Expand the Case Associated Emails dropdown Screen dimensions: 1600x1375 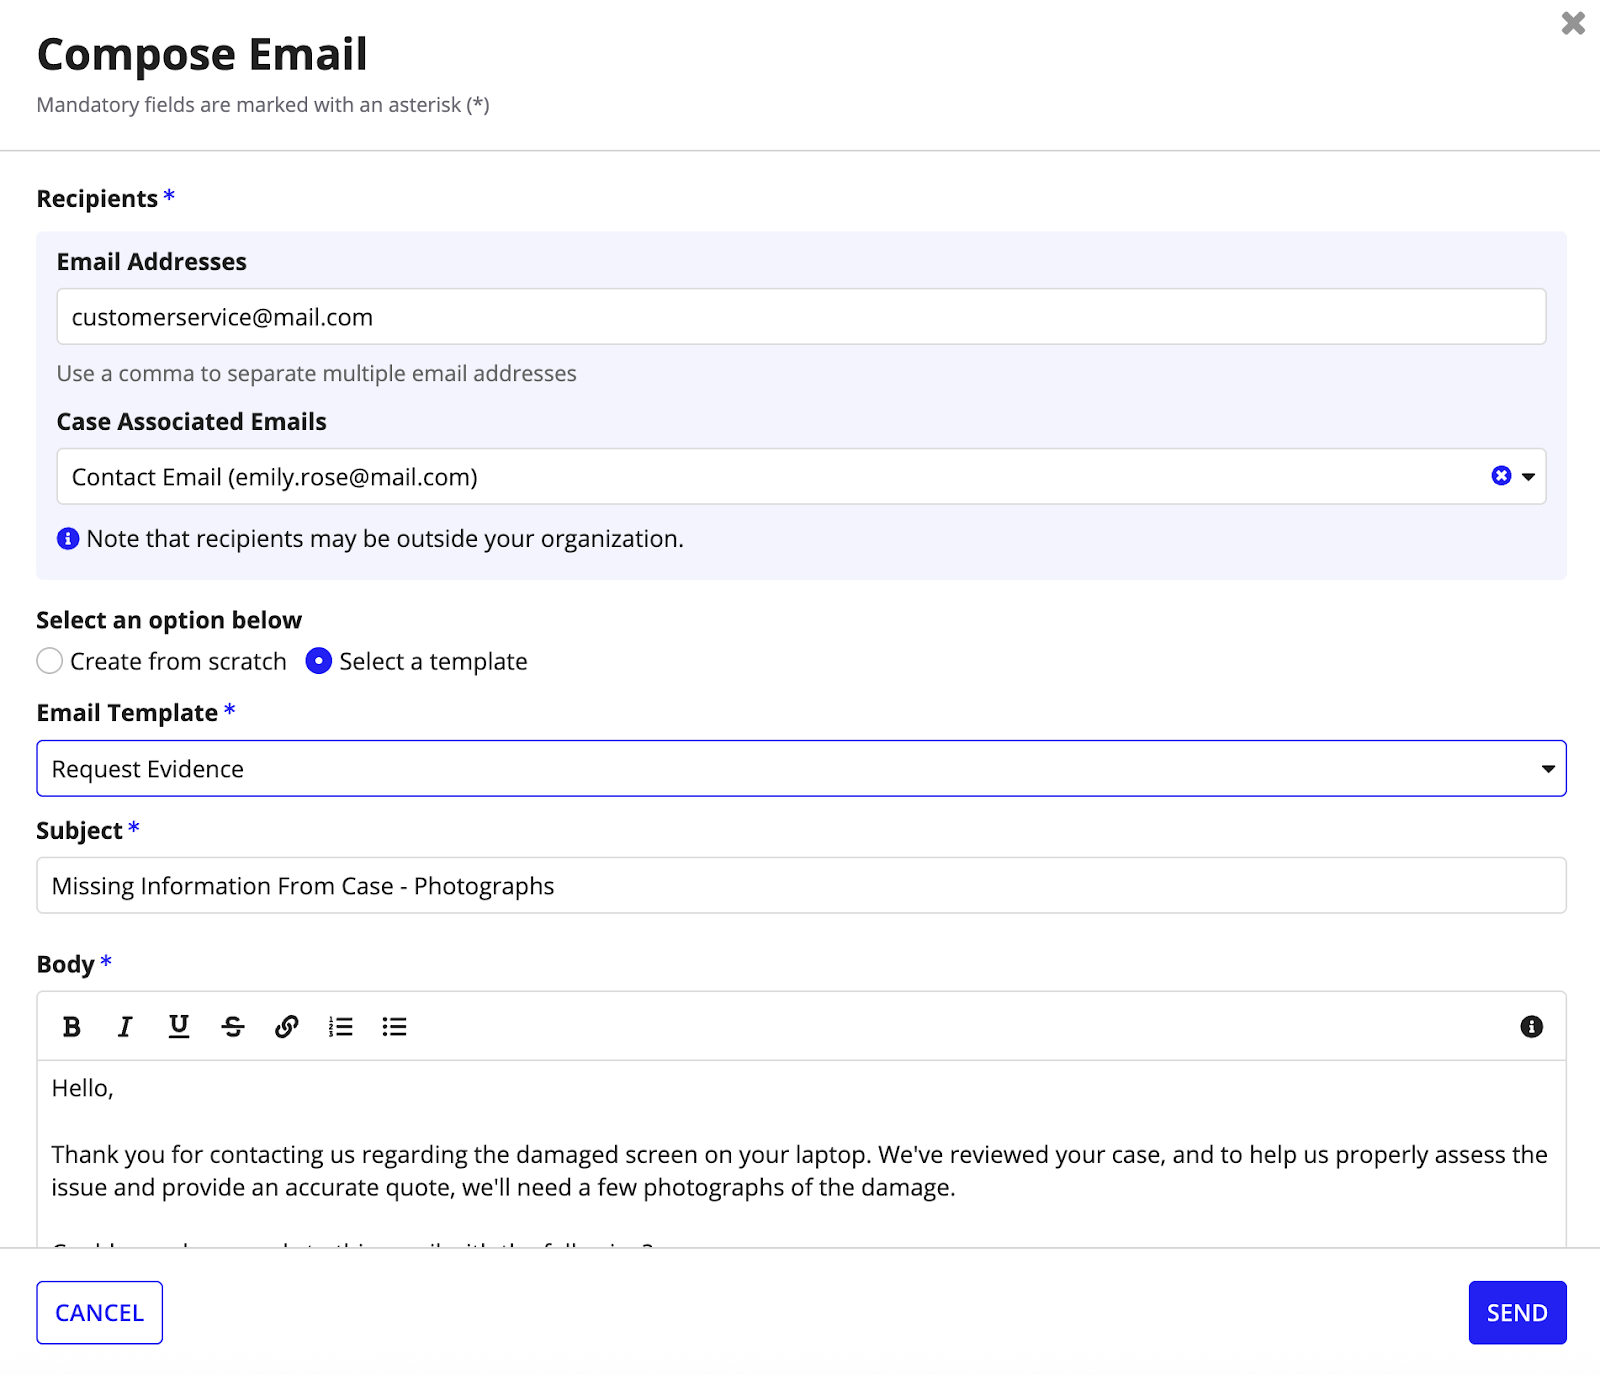[x=1528, y=477]
